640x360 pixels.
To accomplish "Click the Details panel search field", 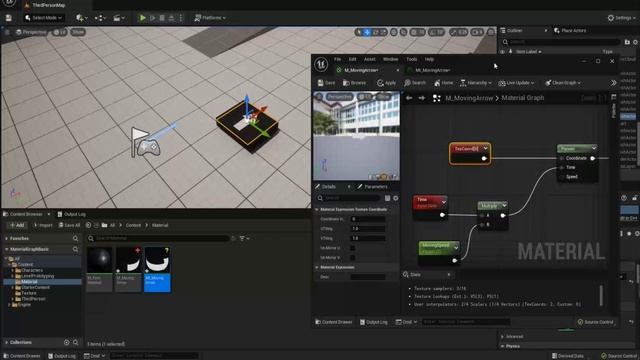I will [x=349, y=198].
